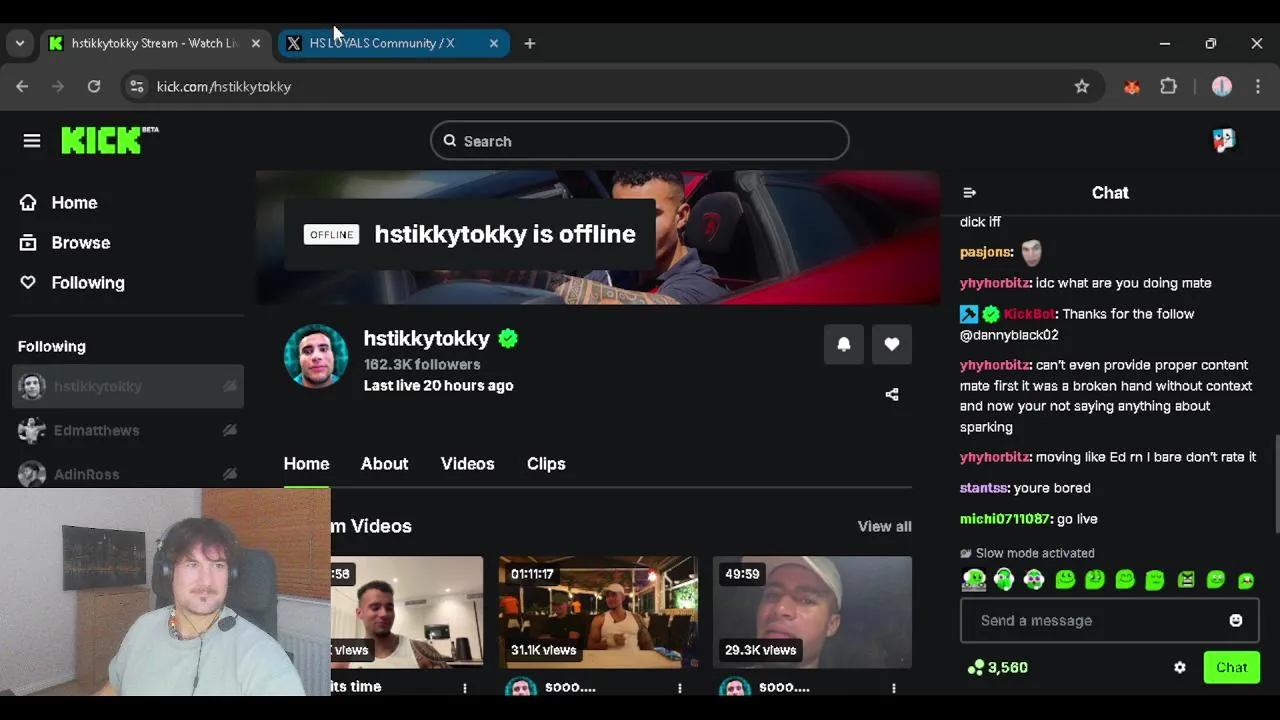1280x720 pixels.
Task: Open a new browser tab
Action: click(x=530, y=43)
